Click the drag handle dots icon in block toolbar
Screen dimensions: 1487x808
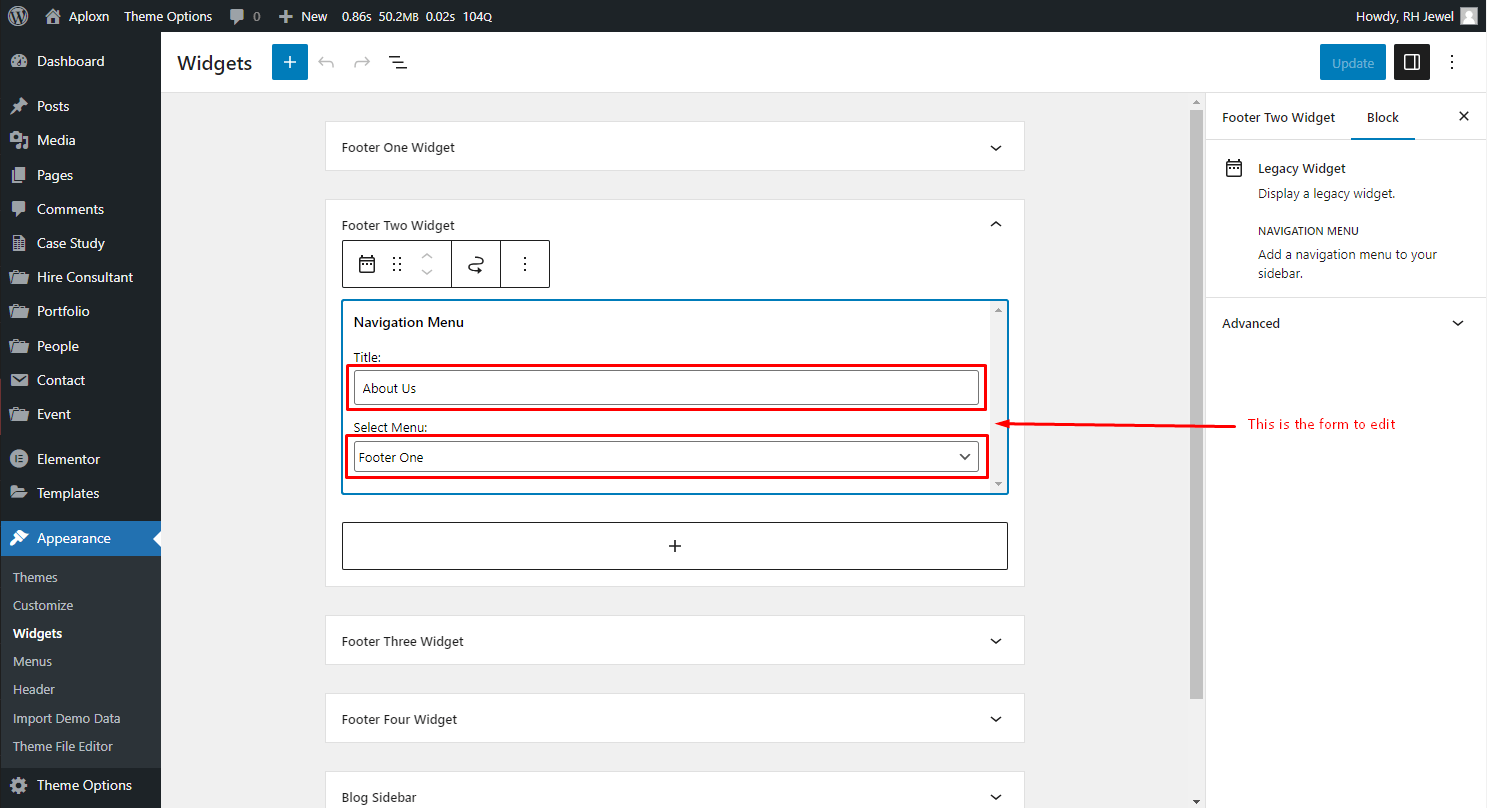(397, 264)
